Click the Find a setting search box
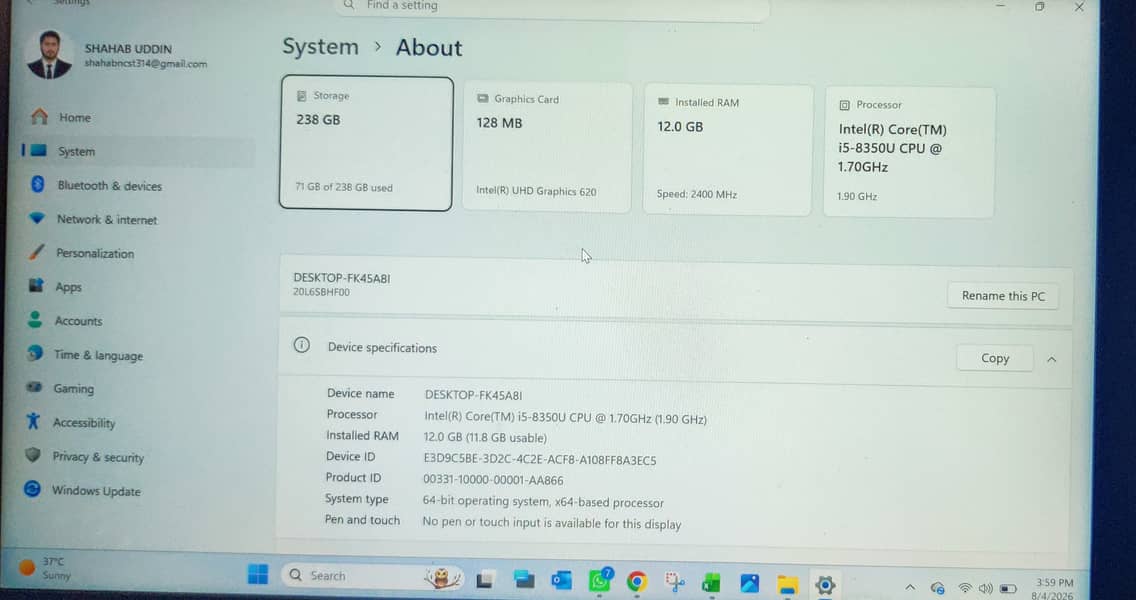 [551, 7]
